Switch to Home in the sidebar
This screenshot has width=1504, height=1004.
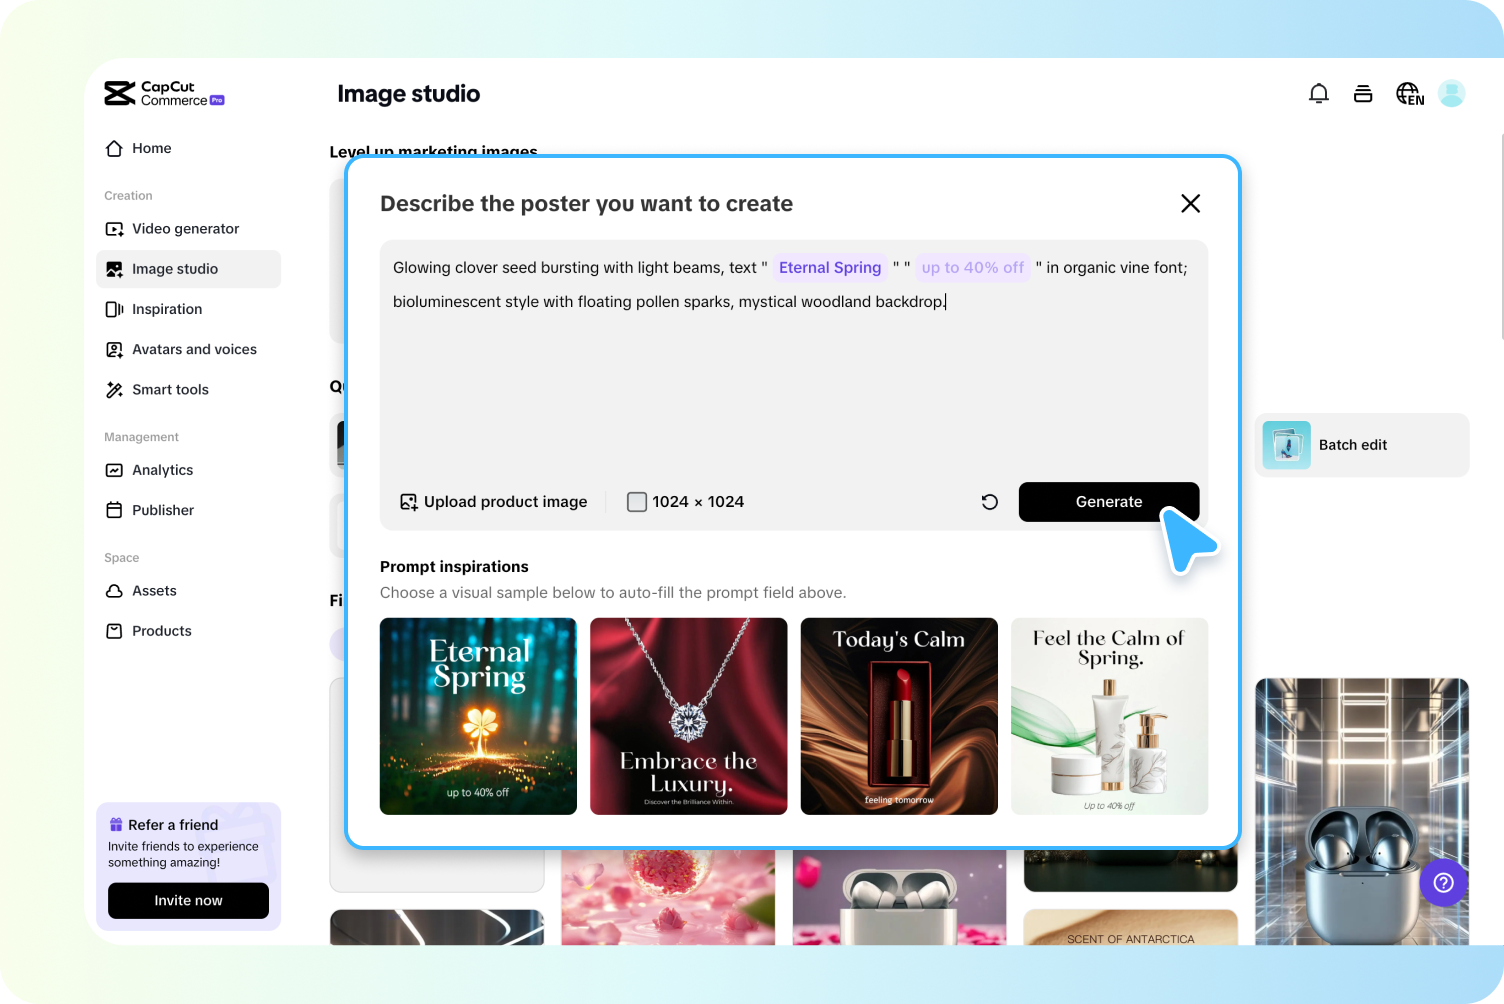(x=151, y=148)
